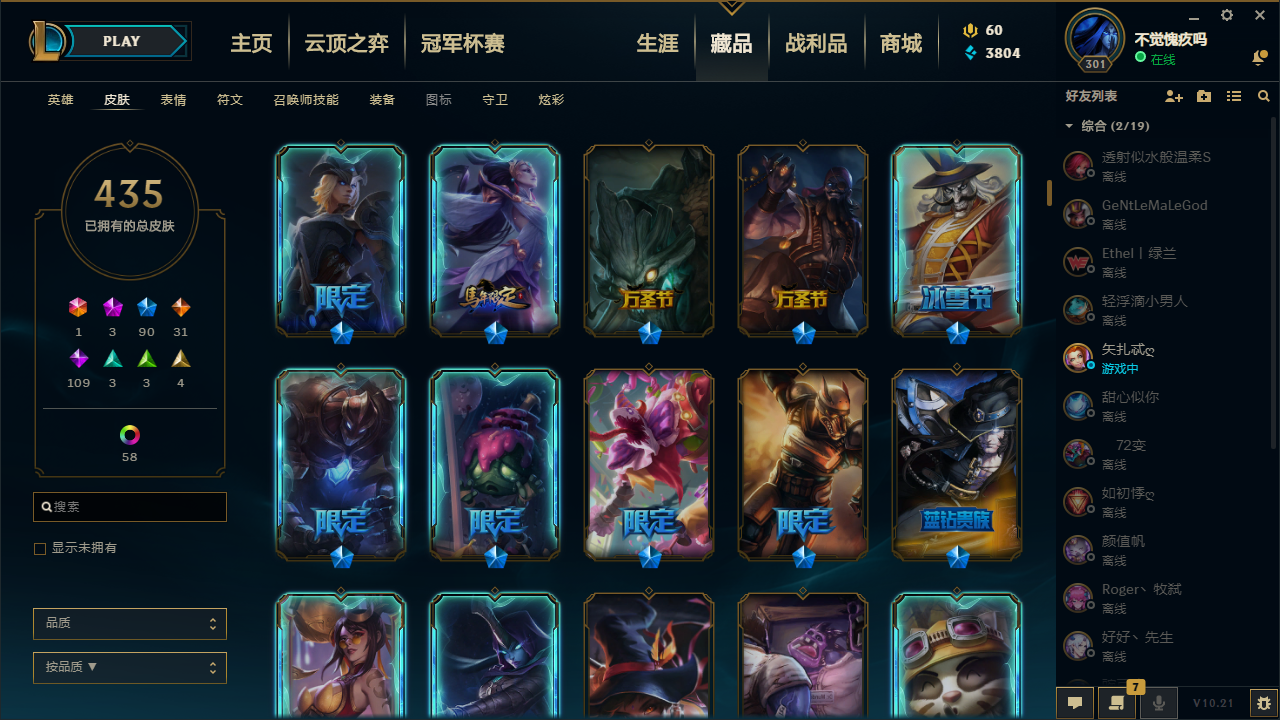Screen dimensions: 1280x720
Task: Open the notification bell icon
Action: tap(1259, 58)
